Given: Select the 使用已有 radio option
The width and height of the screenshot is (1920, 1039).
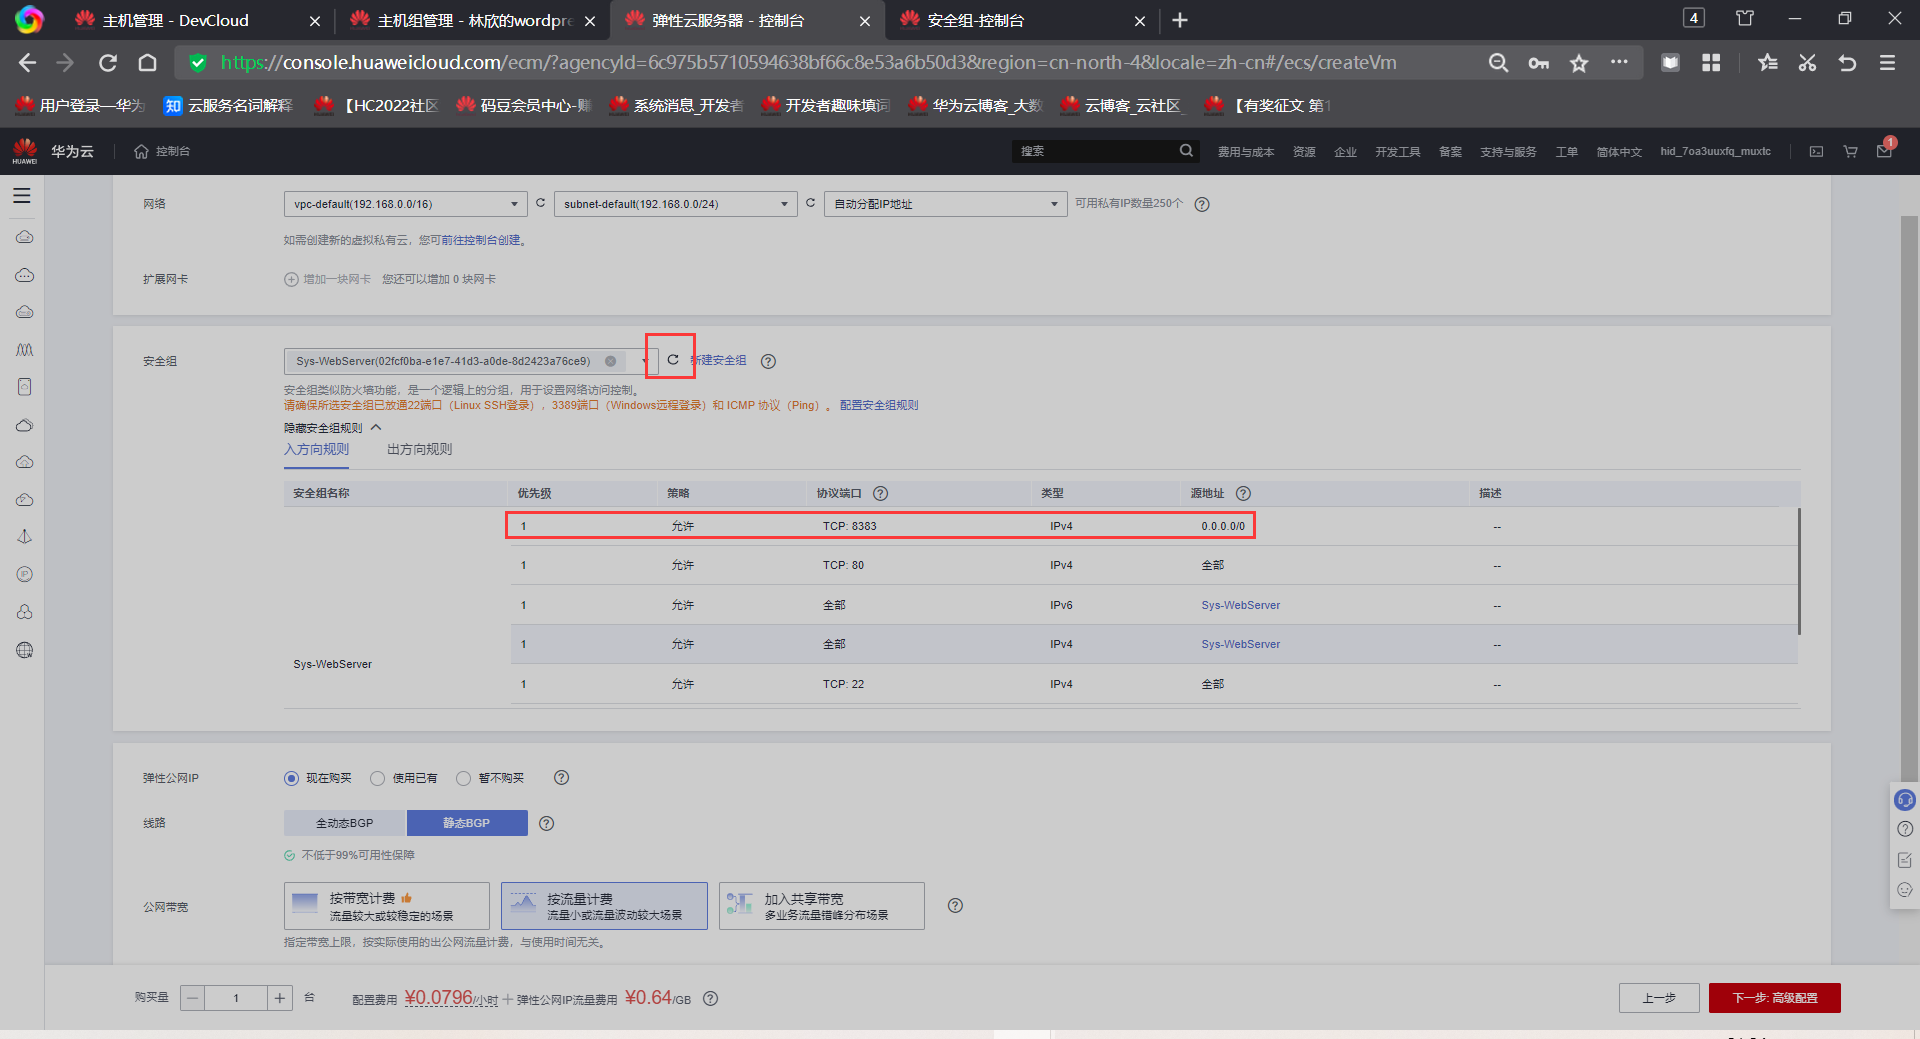Looking at the screenshot, I should pyautogui.click(x=377, y=778).
